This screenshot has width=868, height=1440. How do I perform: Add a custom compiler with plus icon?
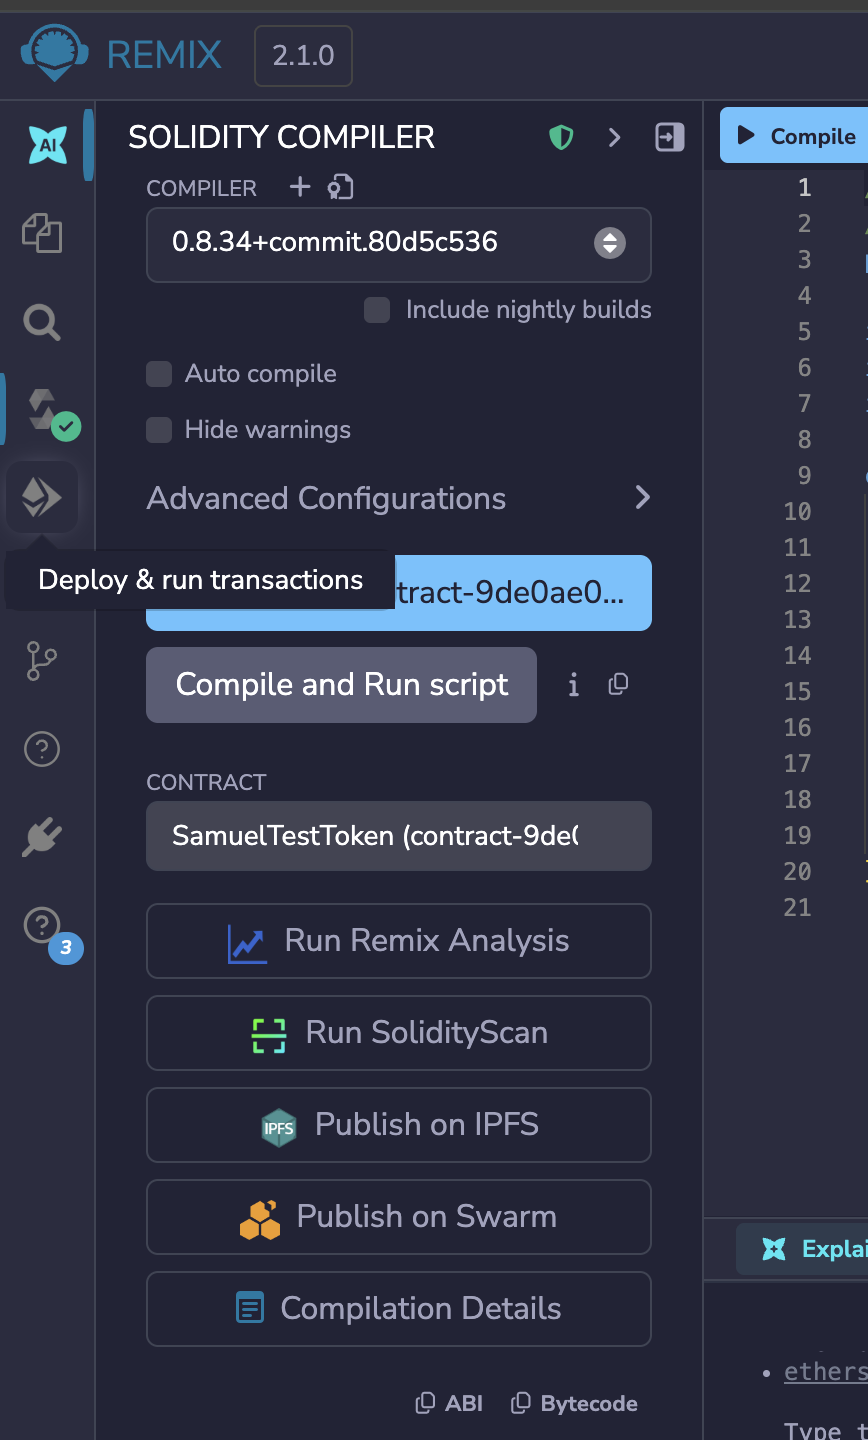[x=300, y=186]
